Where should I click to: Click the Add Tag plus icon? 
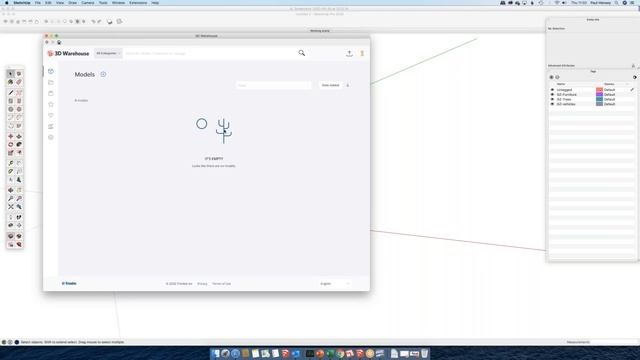pyautogui.click(x=551, y=77)
